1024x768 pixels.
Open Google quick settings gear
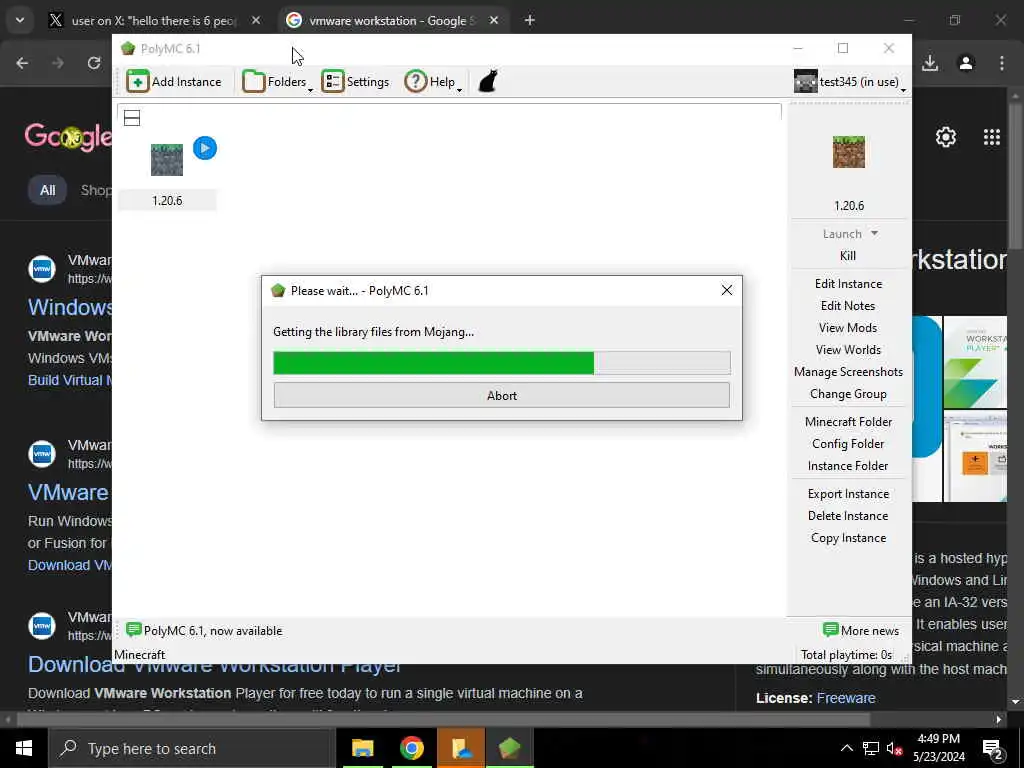tap(946, 137)
